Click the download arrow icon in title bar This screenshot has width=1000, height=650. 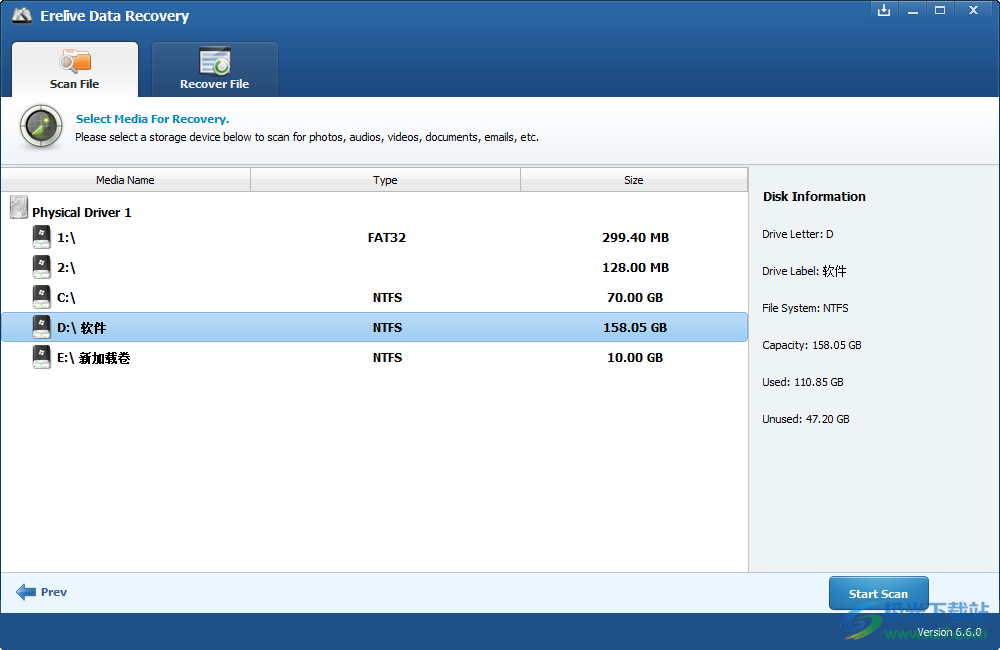(883, 10)
